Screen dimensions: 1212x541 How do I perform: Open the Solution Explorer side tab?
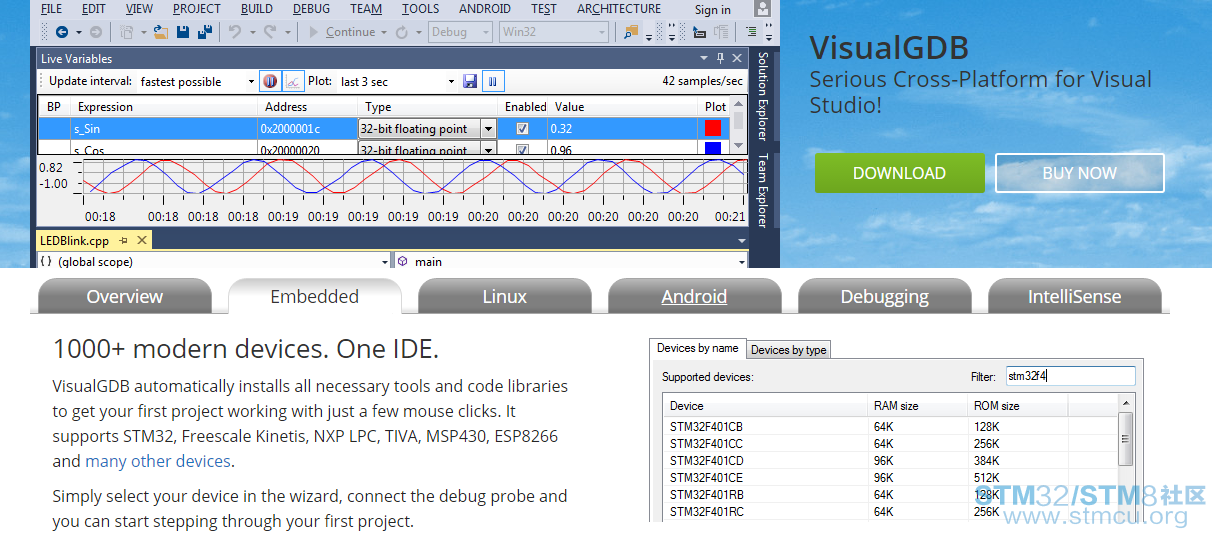click(763, 98)
